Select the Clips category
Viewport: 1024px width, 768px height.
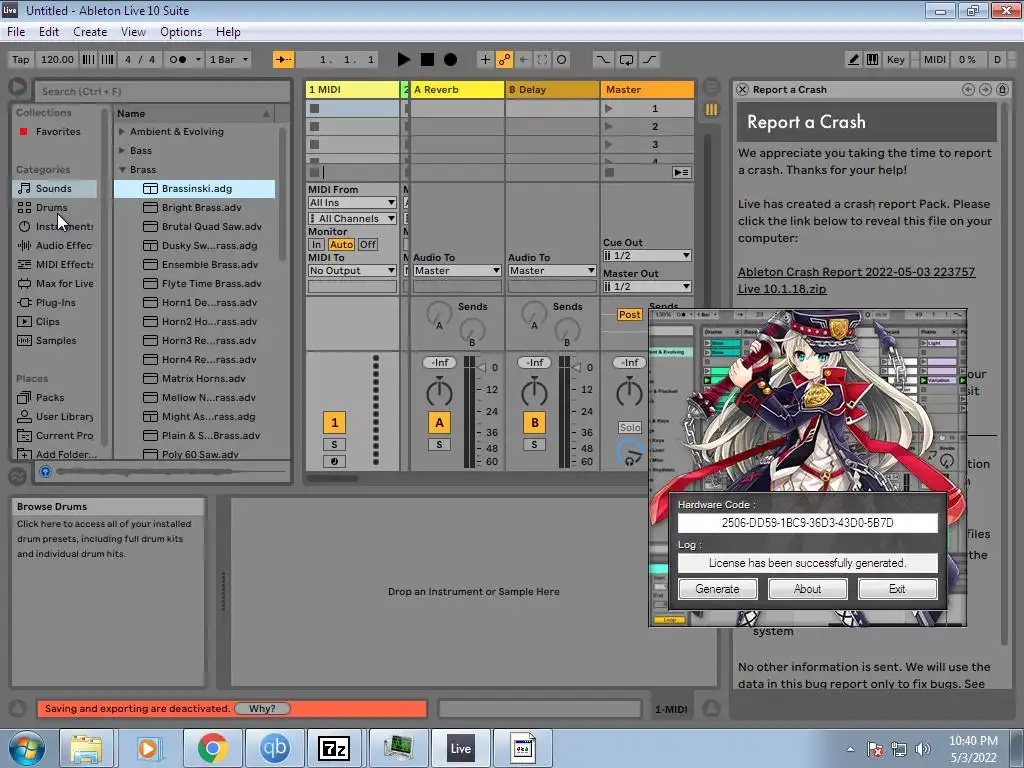(55, 321)
